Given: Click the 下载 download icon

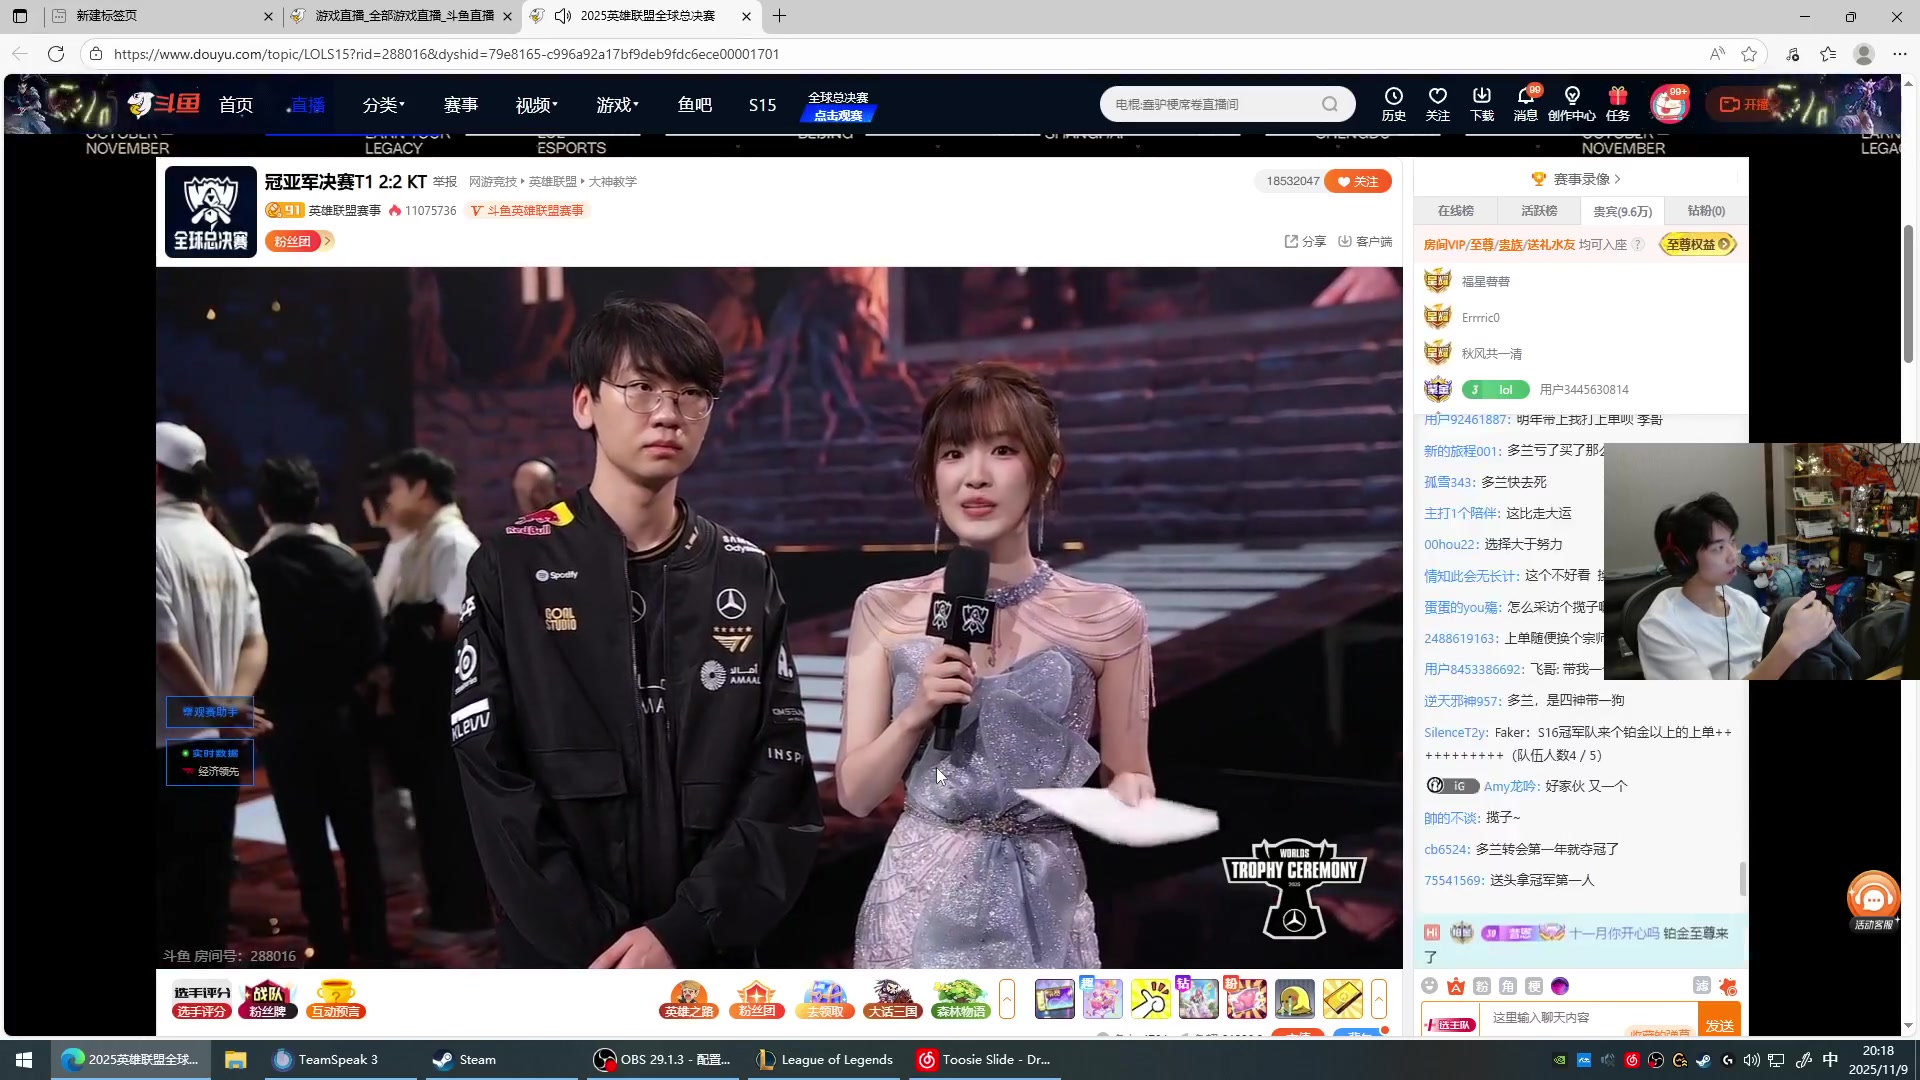Looking at the screenshot, I should 1481,103.
